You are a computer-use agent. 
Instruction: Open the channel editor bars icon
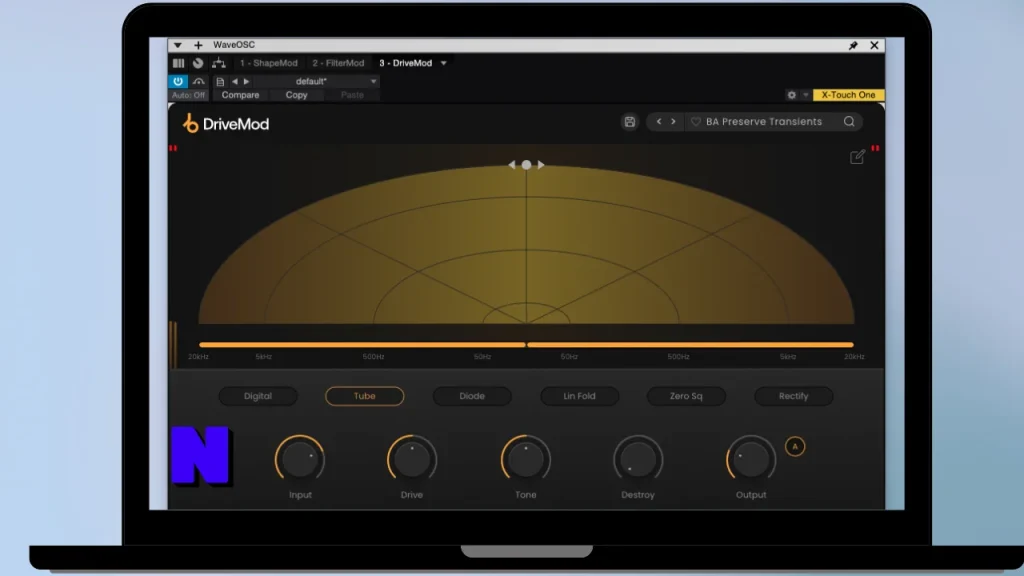coord(178,63)
